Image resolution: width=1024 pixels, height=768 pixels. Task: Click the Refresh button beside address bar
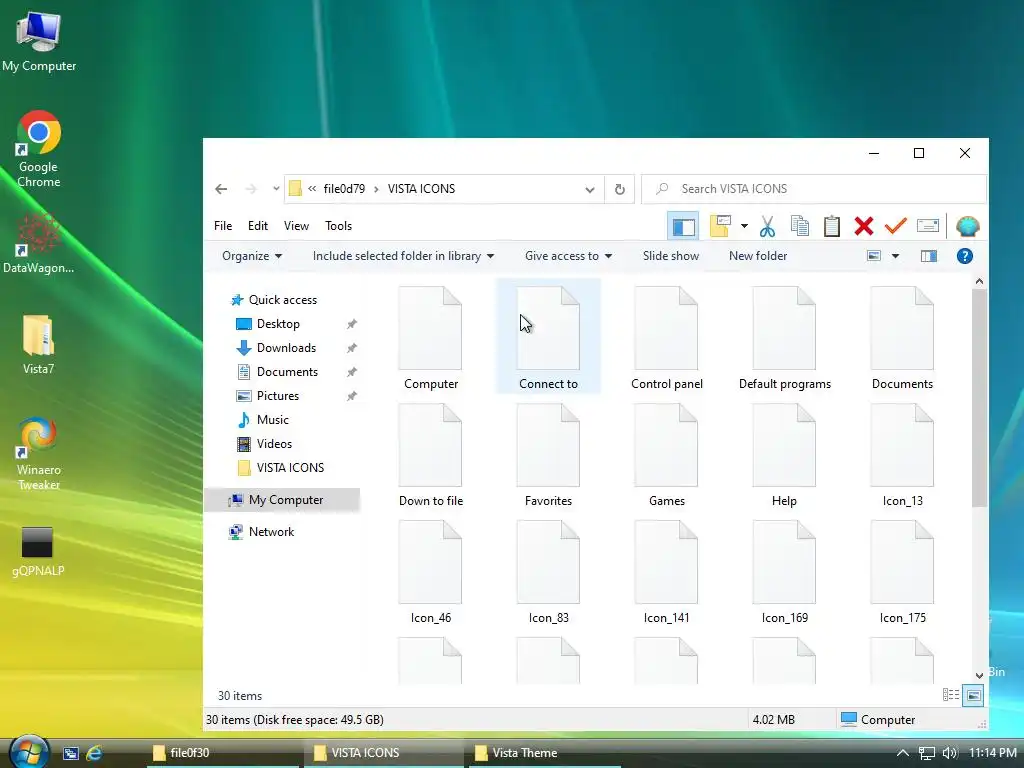620,189
